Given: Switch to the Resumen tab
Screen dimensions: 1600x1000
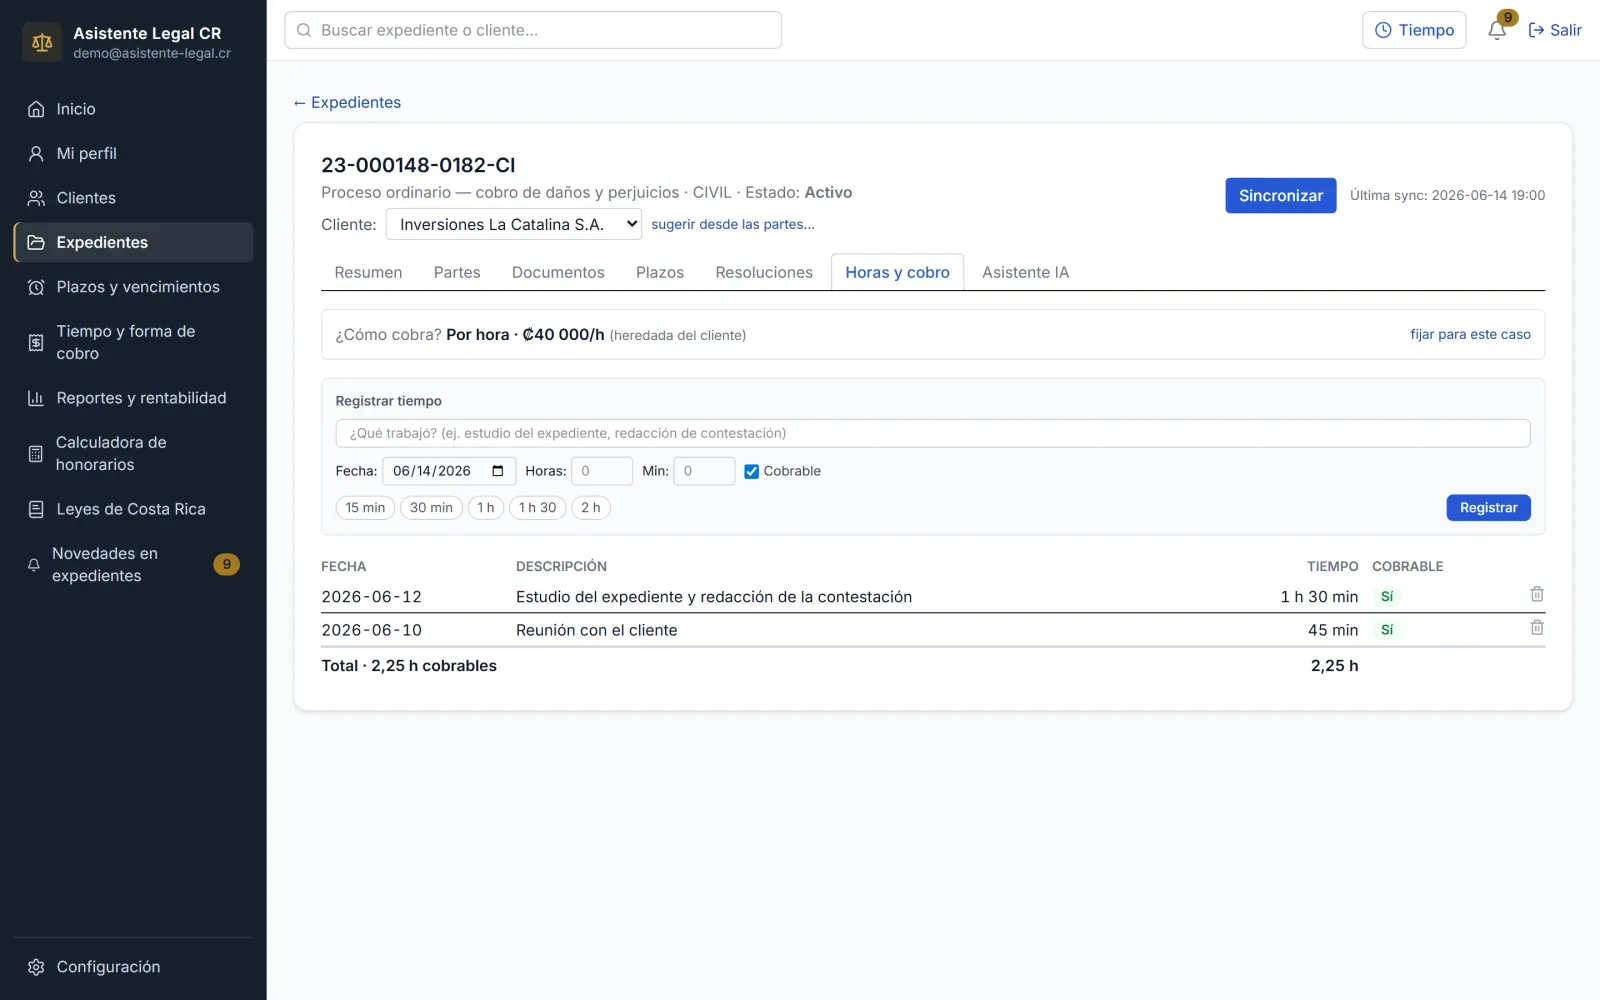Looking at the screenshot, I should coord(368,272).
